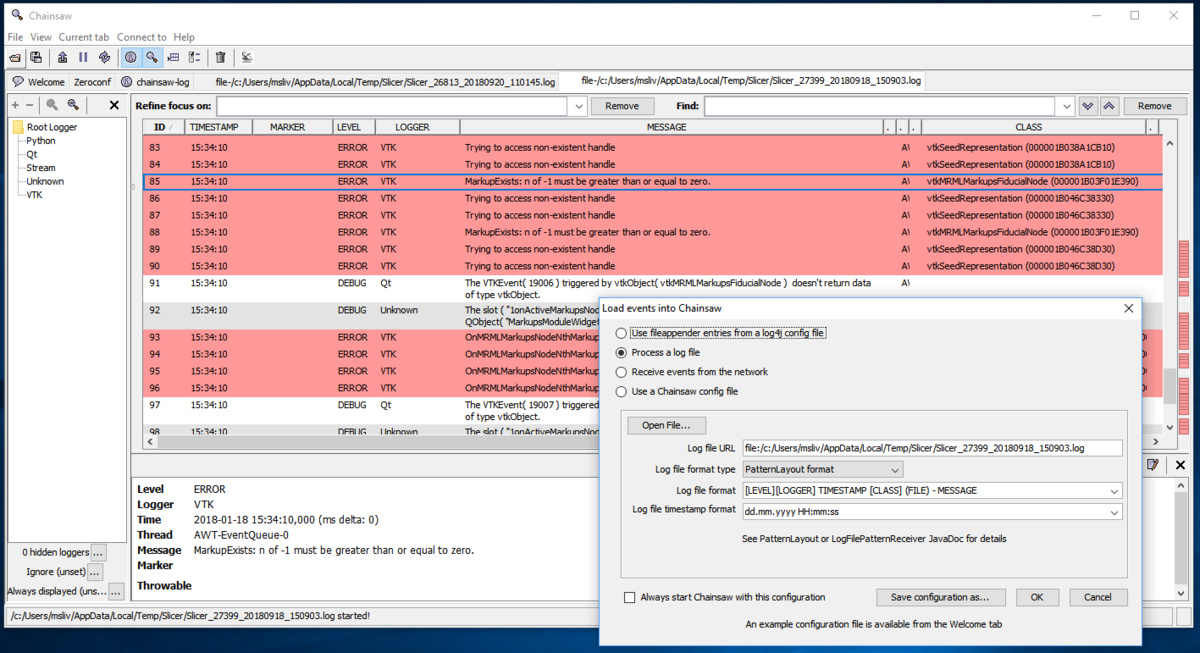1200x653 pixels.
Task: Click the magnifier toolbar icon in main toolbar
Action: click(151, 58)
